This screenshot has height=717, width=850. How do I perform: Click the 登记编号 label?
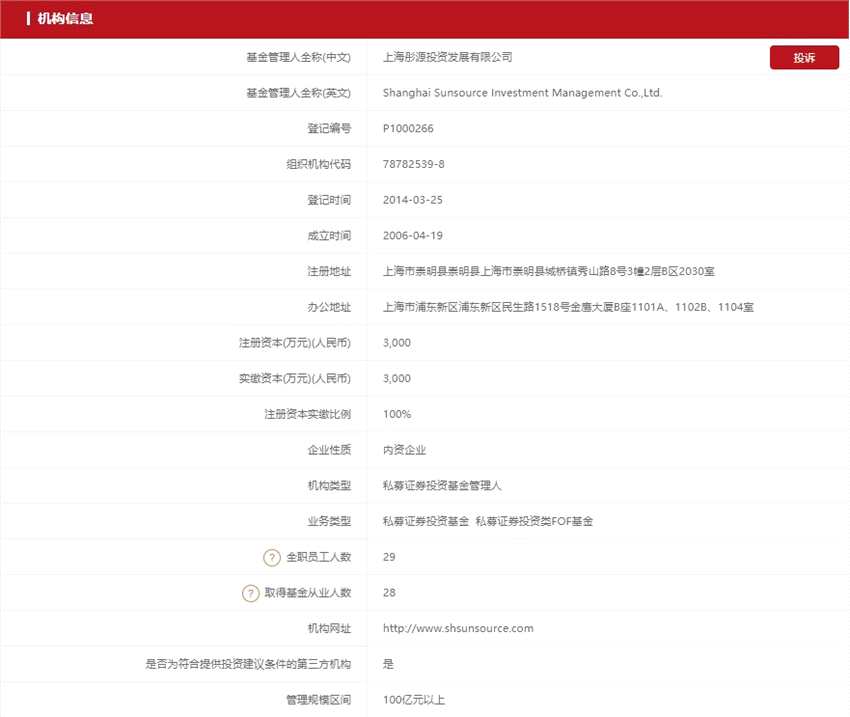click(330, 128)
